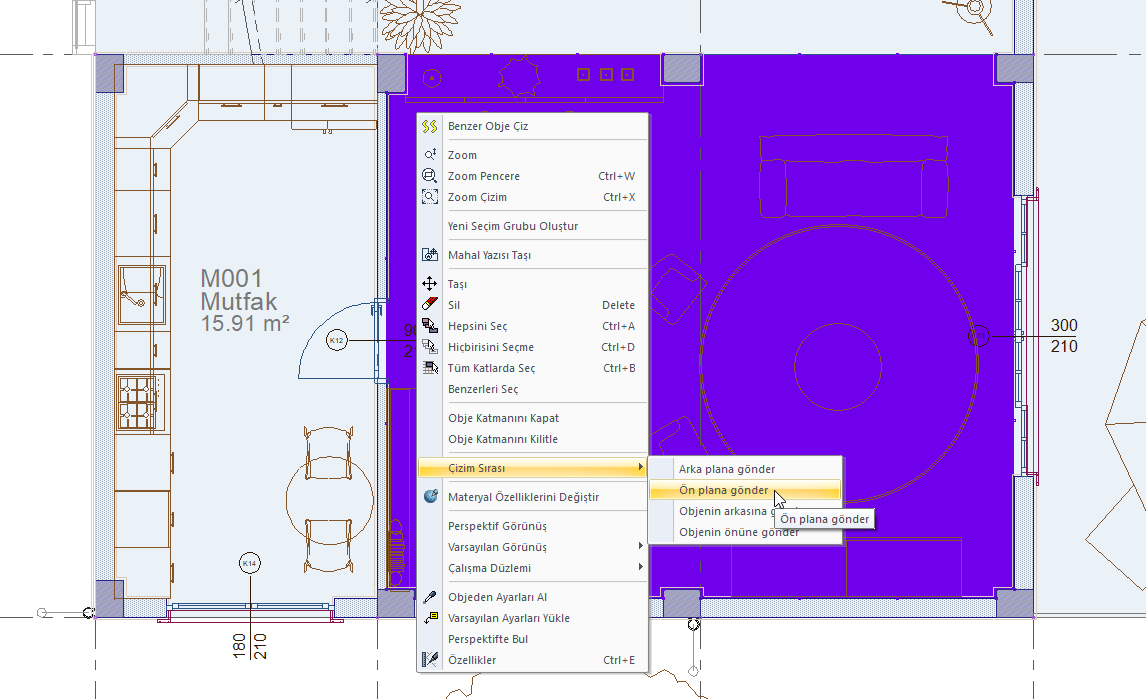Toggle Obje Katmanını Kapat
Image resolution: width=1146 pixels, height=699 pixels.
click(503, 418)
